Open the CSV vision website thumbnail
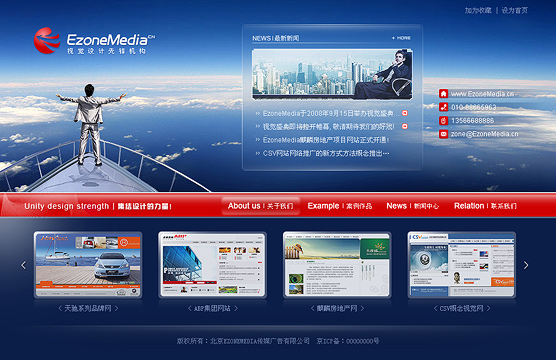The image size is (556, 360). tap(461, 265)
